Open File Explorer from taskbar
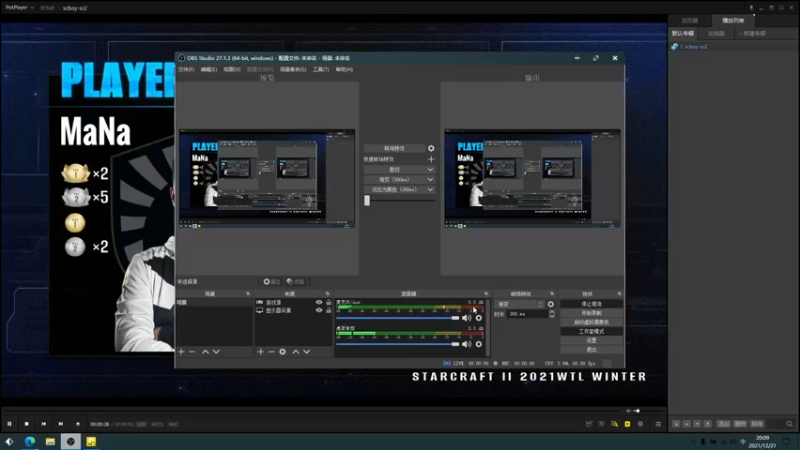The width and height of the screenshot is (800, 450). pyautogui.click(x=50, y=441)
